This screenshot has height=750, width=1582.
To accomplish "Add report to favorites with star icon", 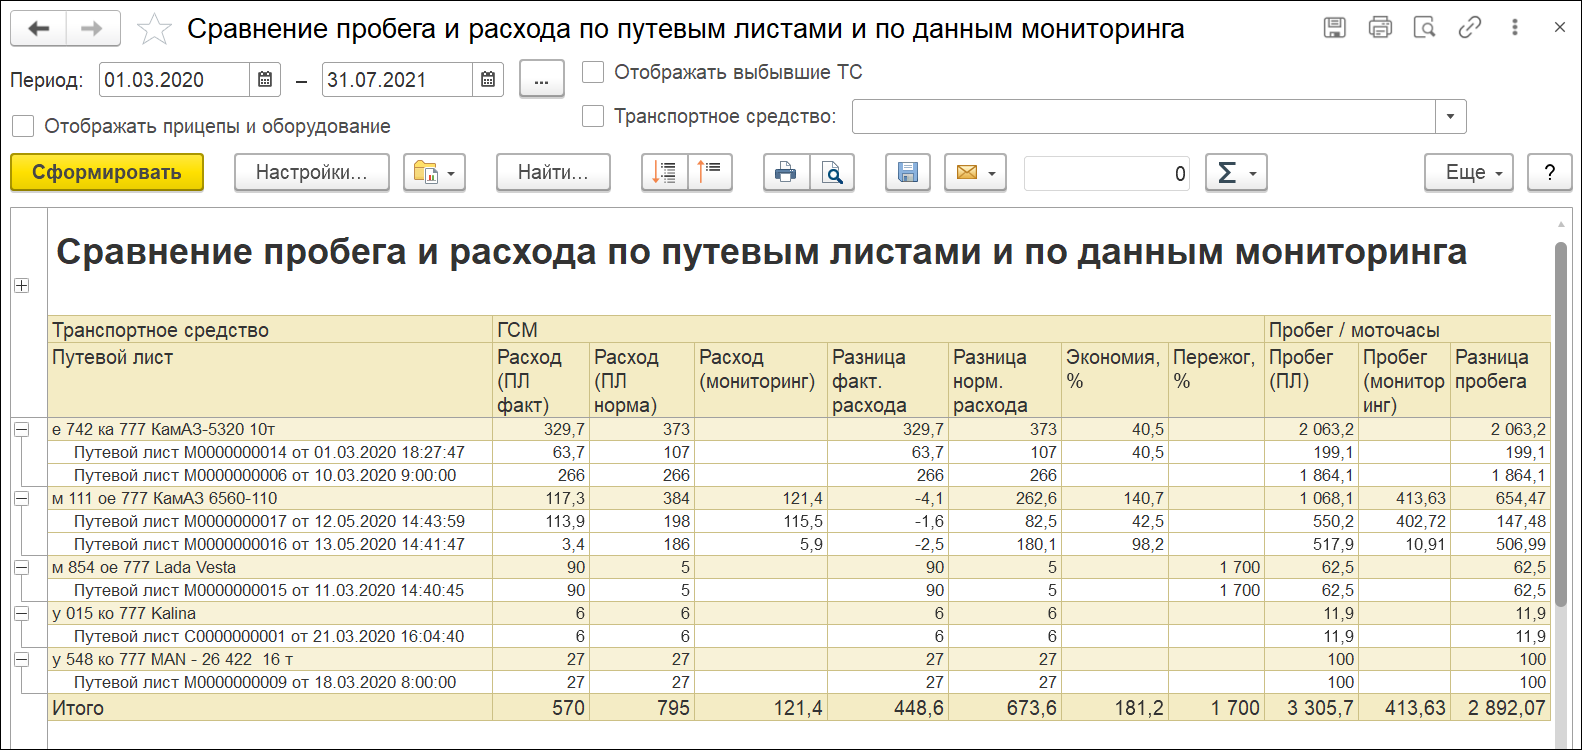I will (x=154, y=29).
